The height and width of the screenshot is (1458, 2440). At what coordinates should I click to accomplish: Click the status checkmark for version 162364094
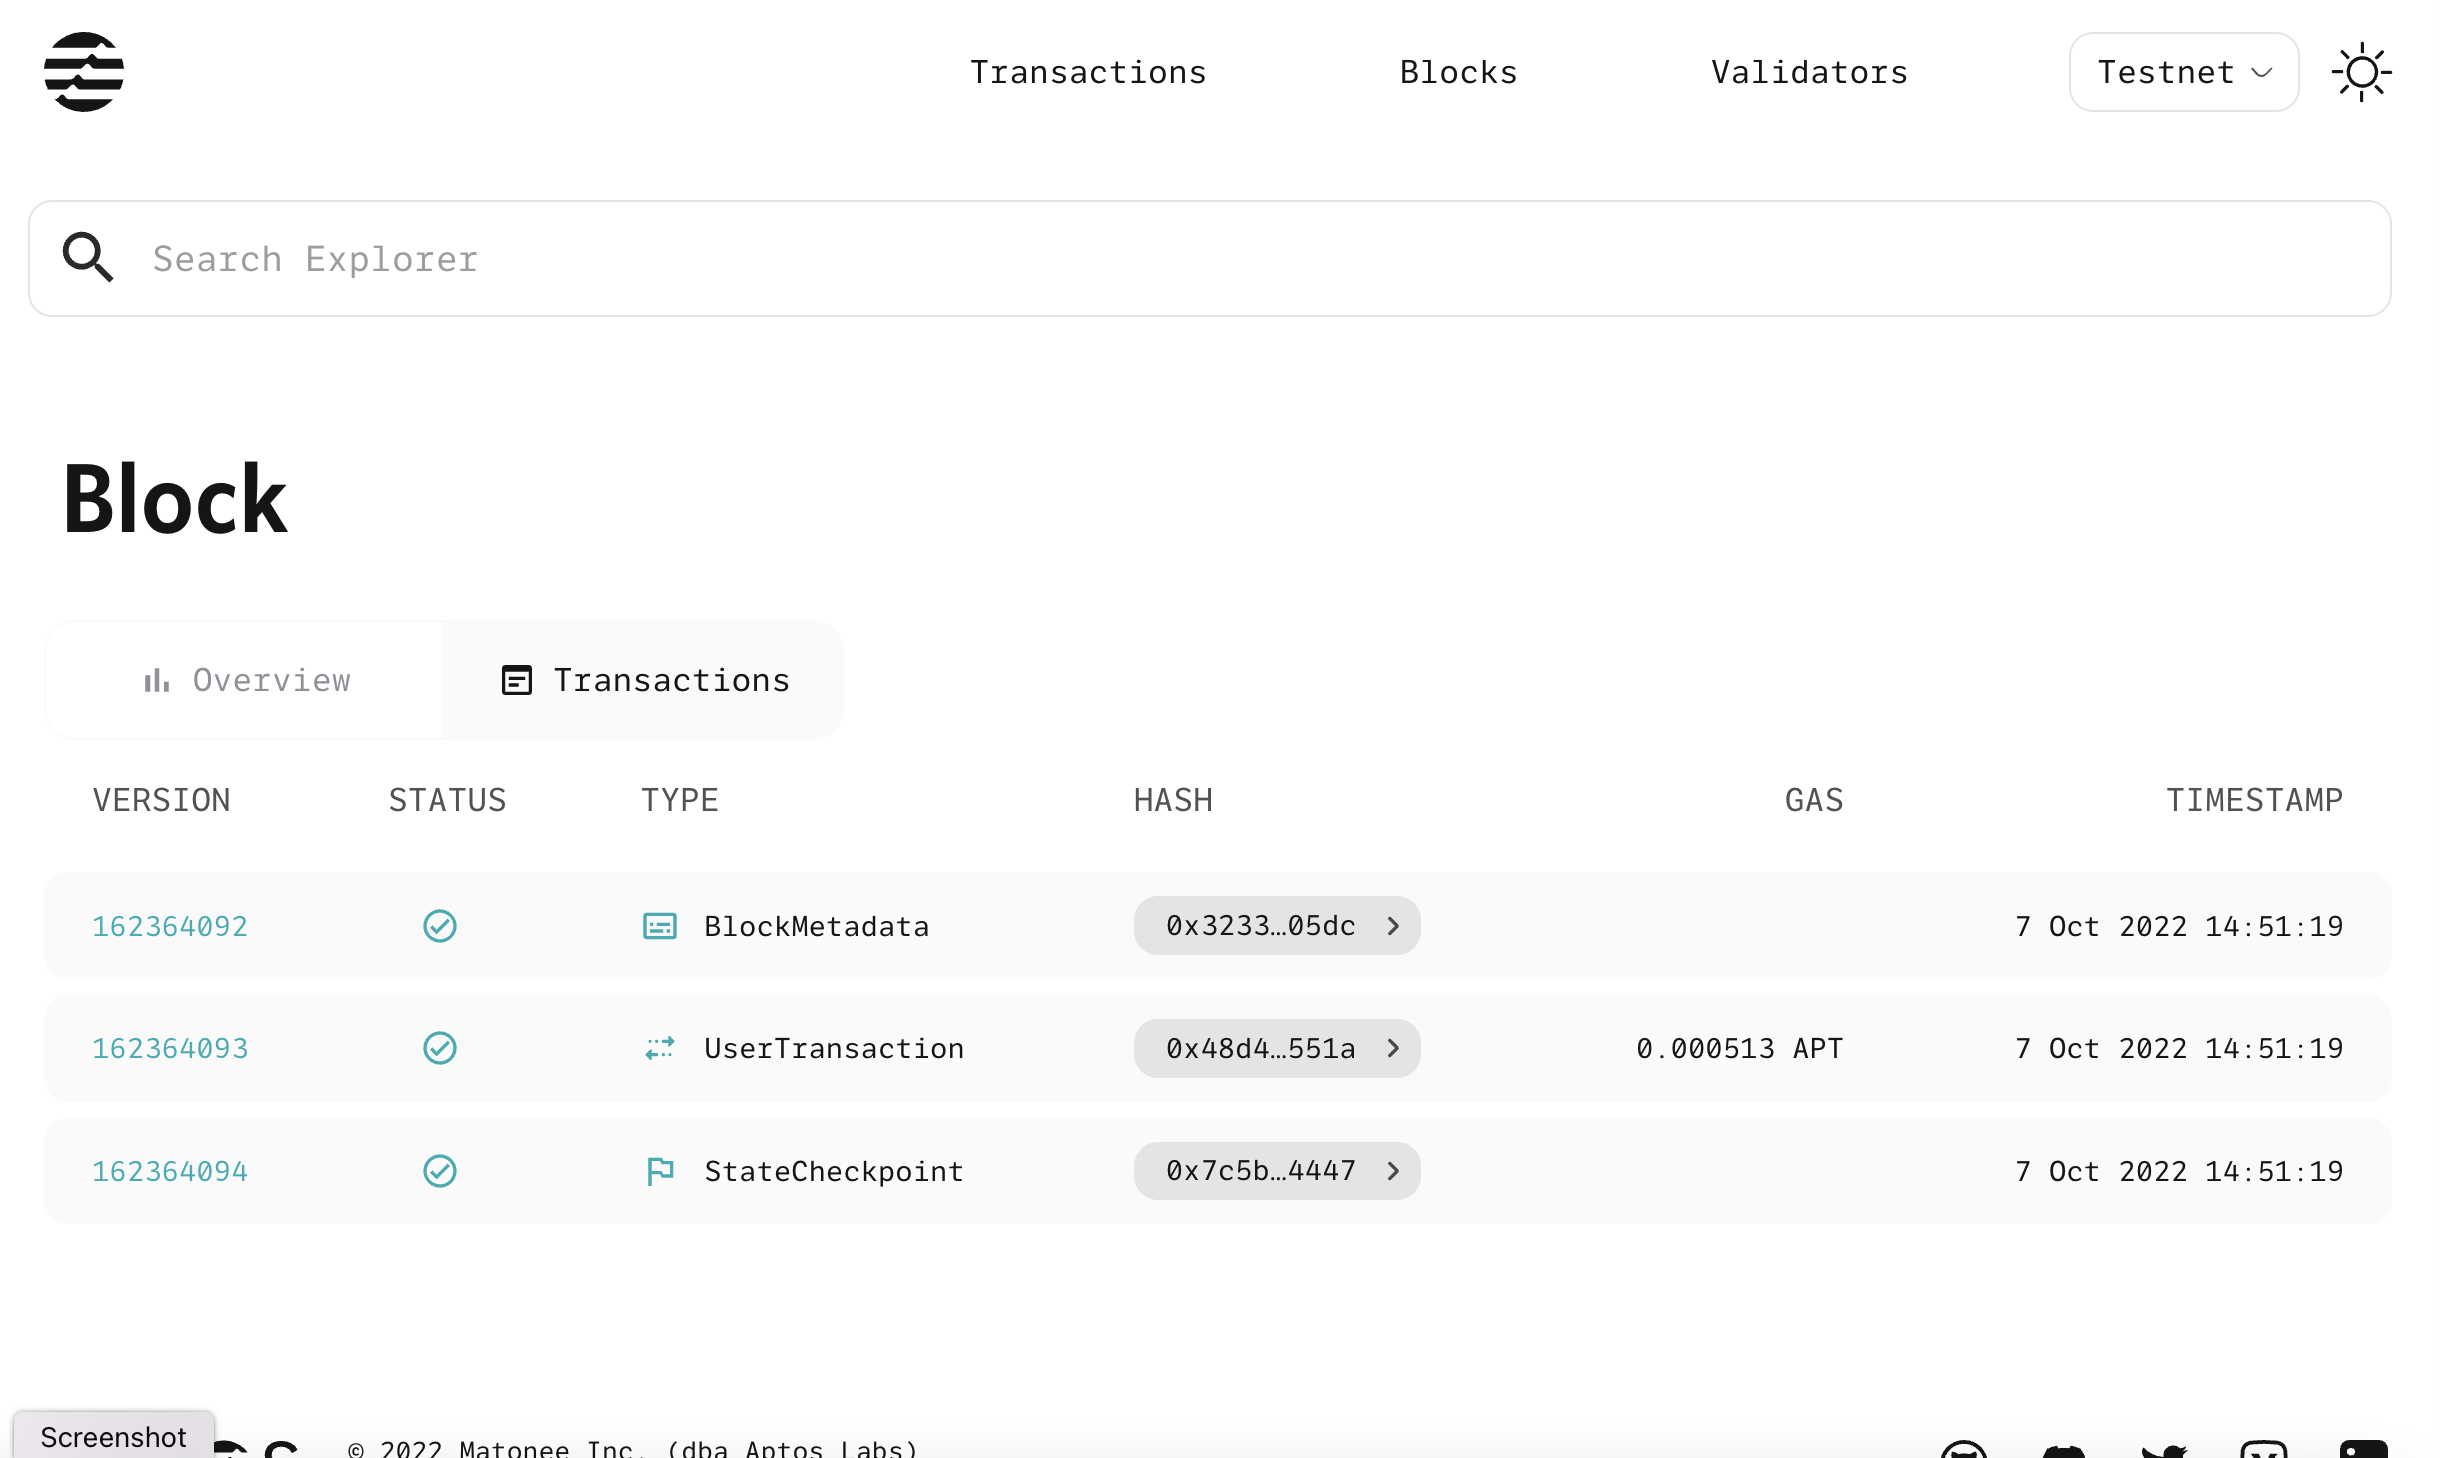440,1171
